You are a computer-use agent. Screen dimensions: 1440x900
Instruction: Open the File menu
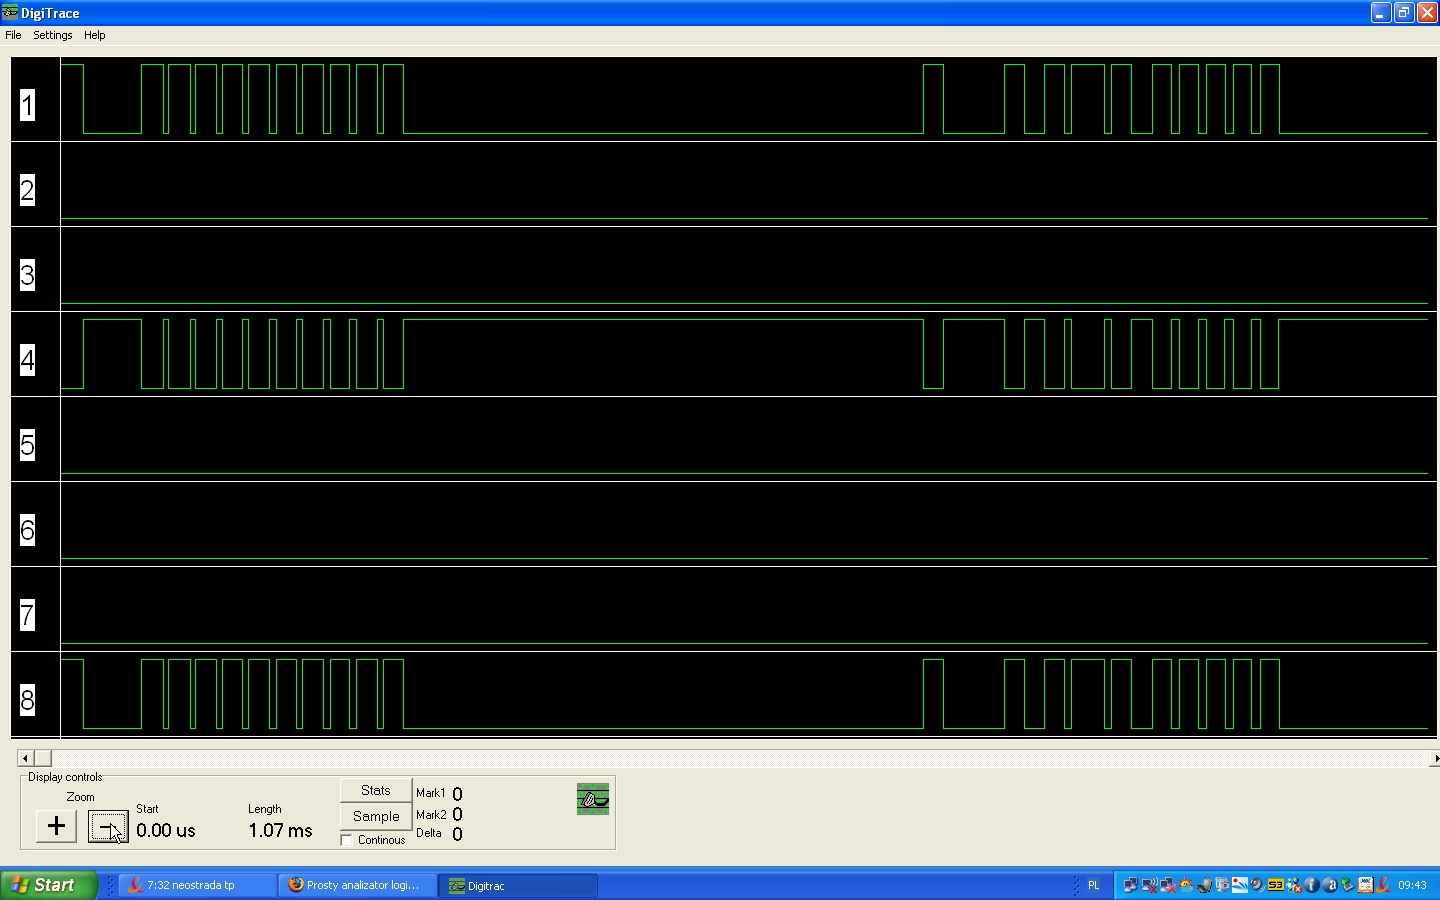pyautogui.click(x=13, y=35)
